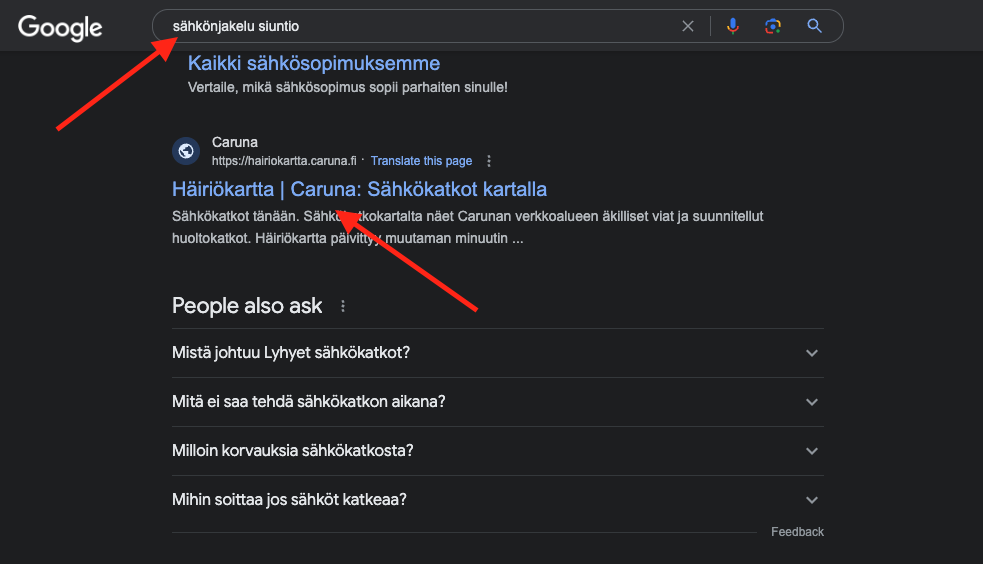Click the Caruna globe favicon
The image size is (983, 564).
click(x=186, y=151)
